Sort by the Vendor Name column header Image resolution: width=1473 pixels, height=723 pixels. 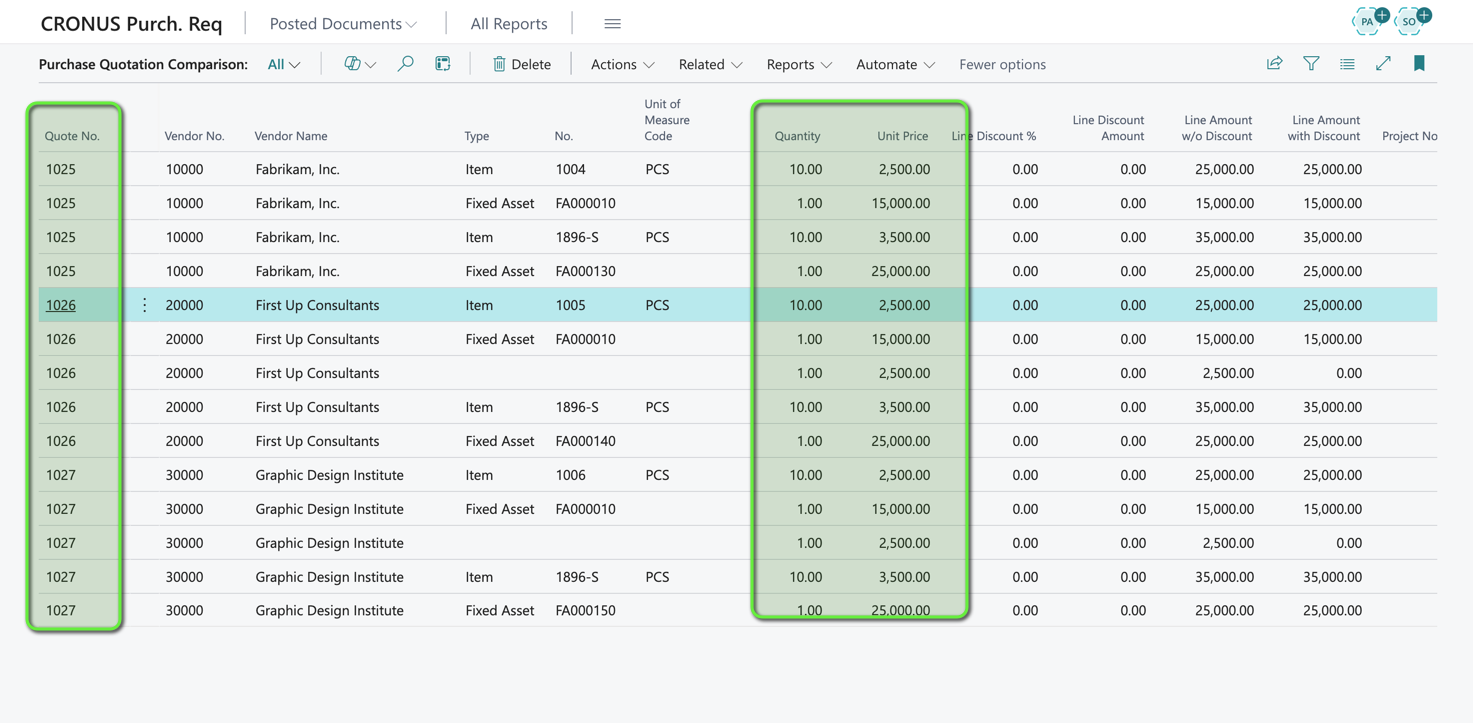(291, 136)
